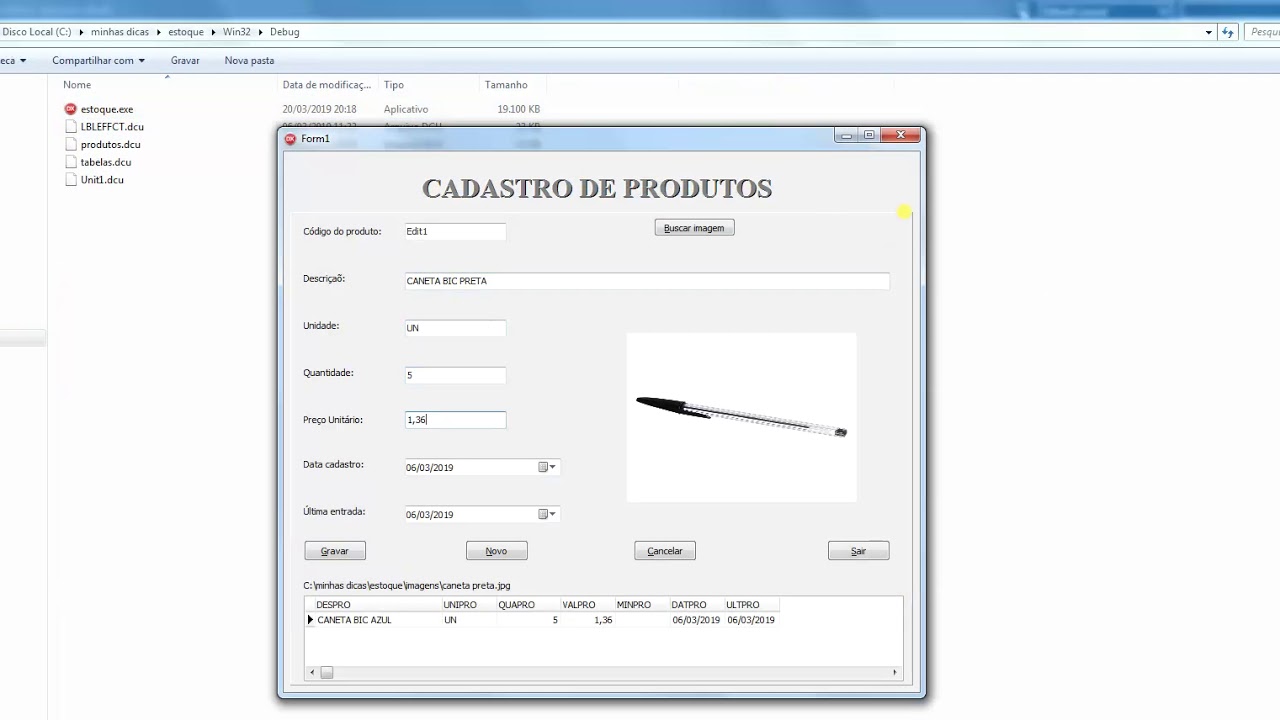Click the Descrição input field
Viewport: 1280px width, 720px height.
tap(647, 281)
